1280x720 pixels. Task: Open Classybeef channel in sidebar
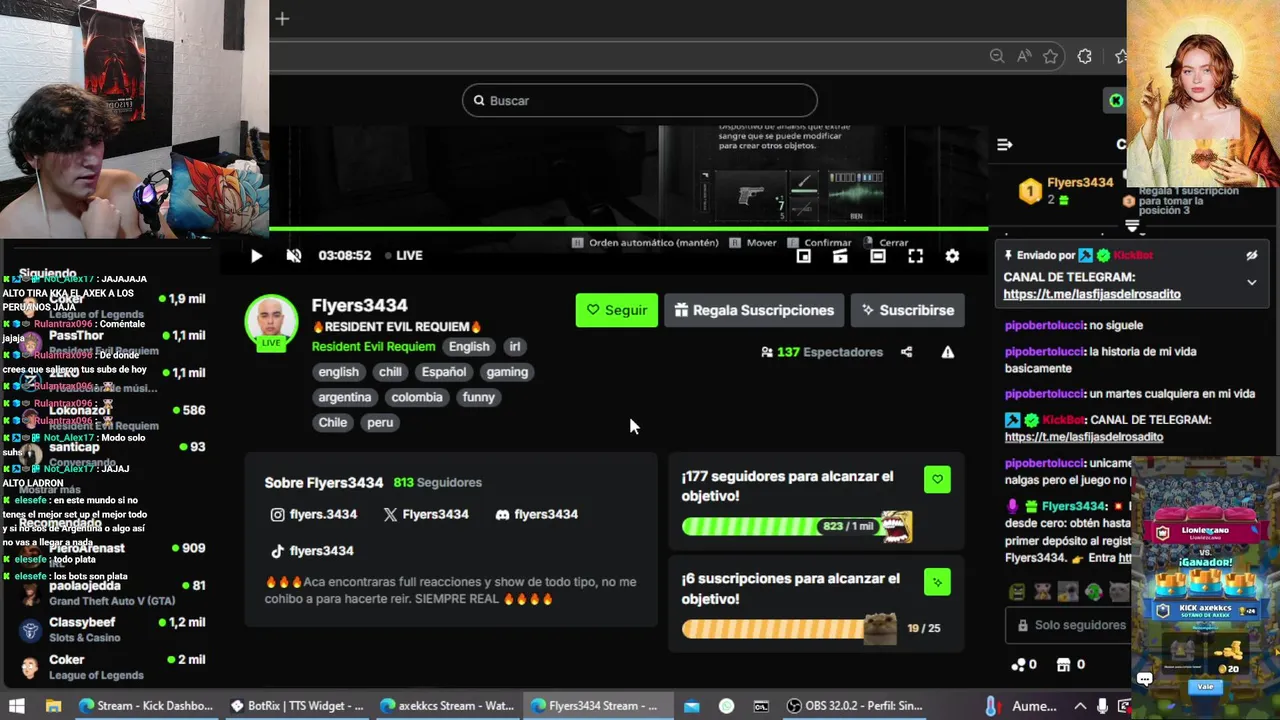113,629
